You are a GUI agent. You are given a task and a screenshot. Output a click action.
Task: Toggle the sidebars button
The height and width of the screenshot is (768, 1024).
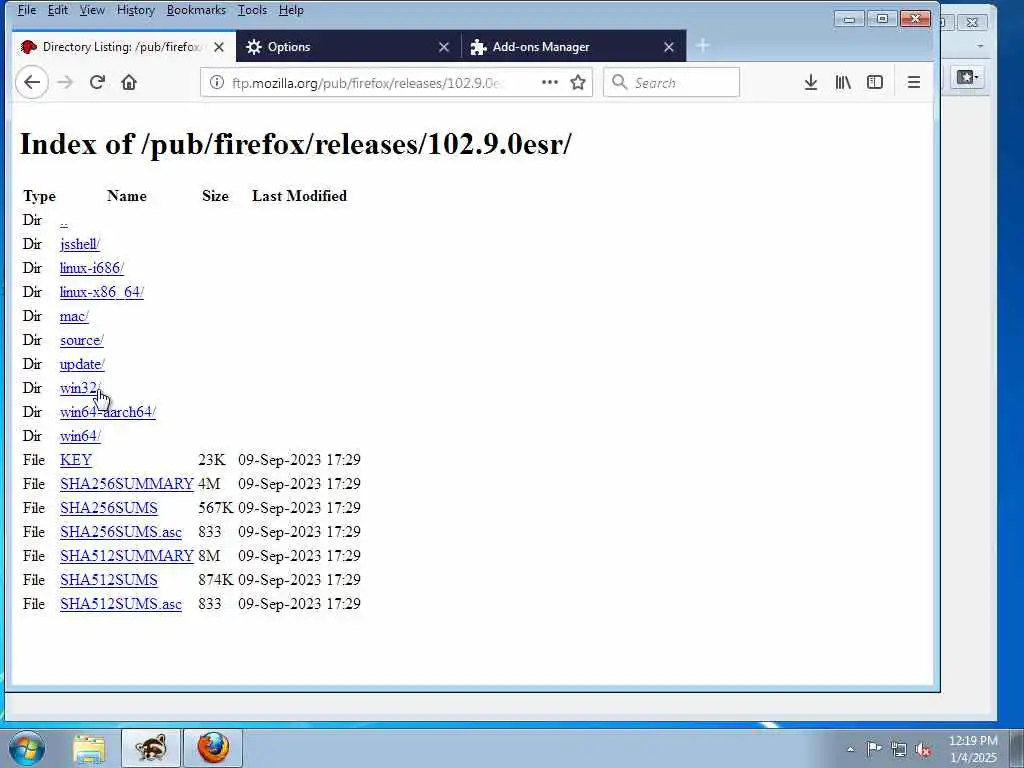875,82
